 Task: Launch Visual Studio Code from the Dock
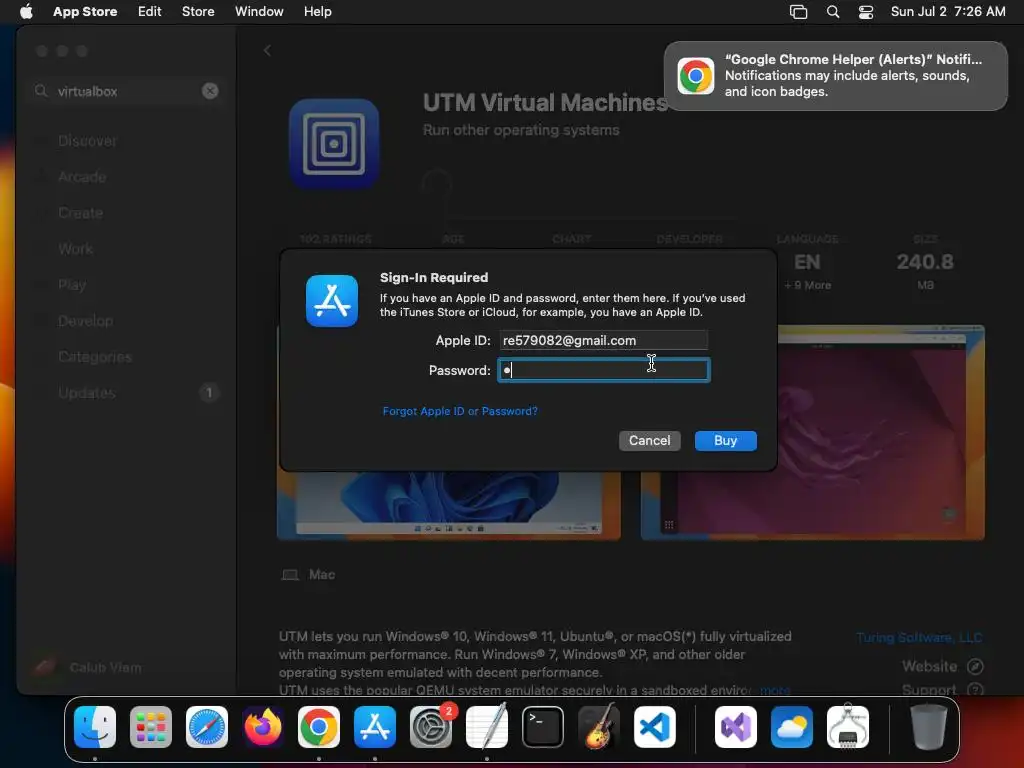tap(655, 727)
